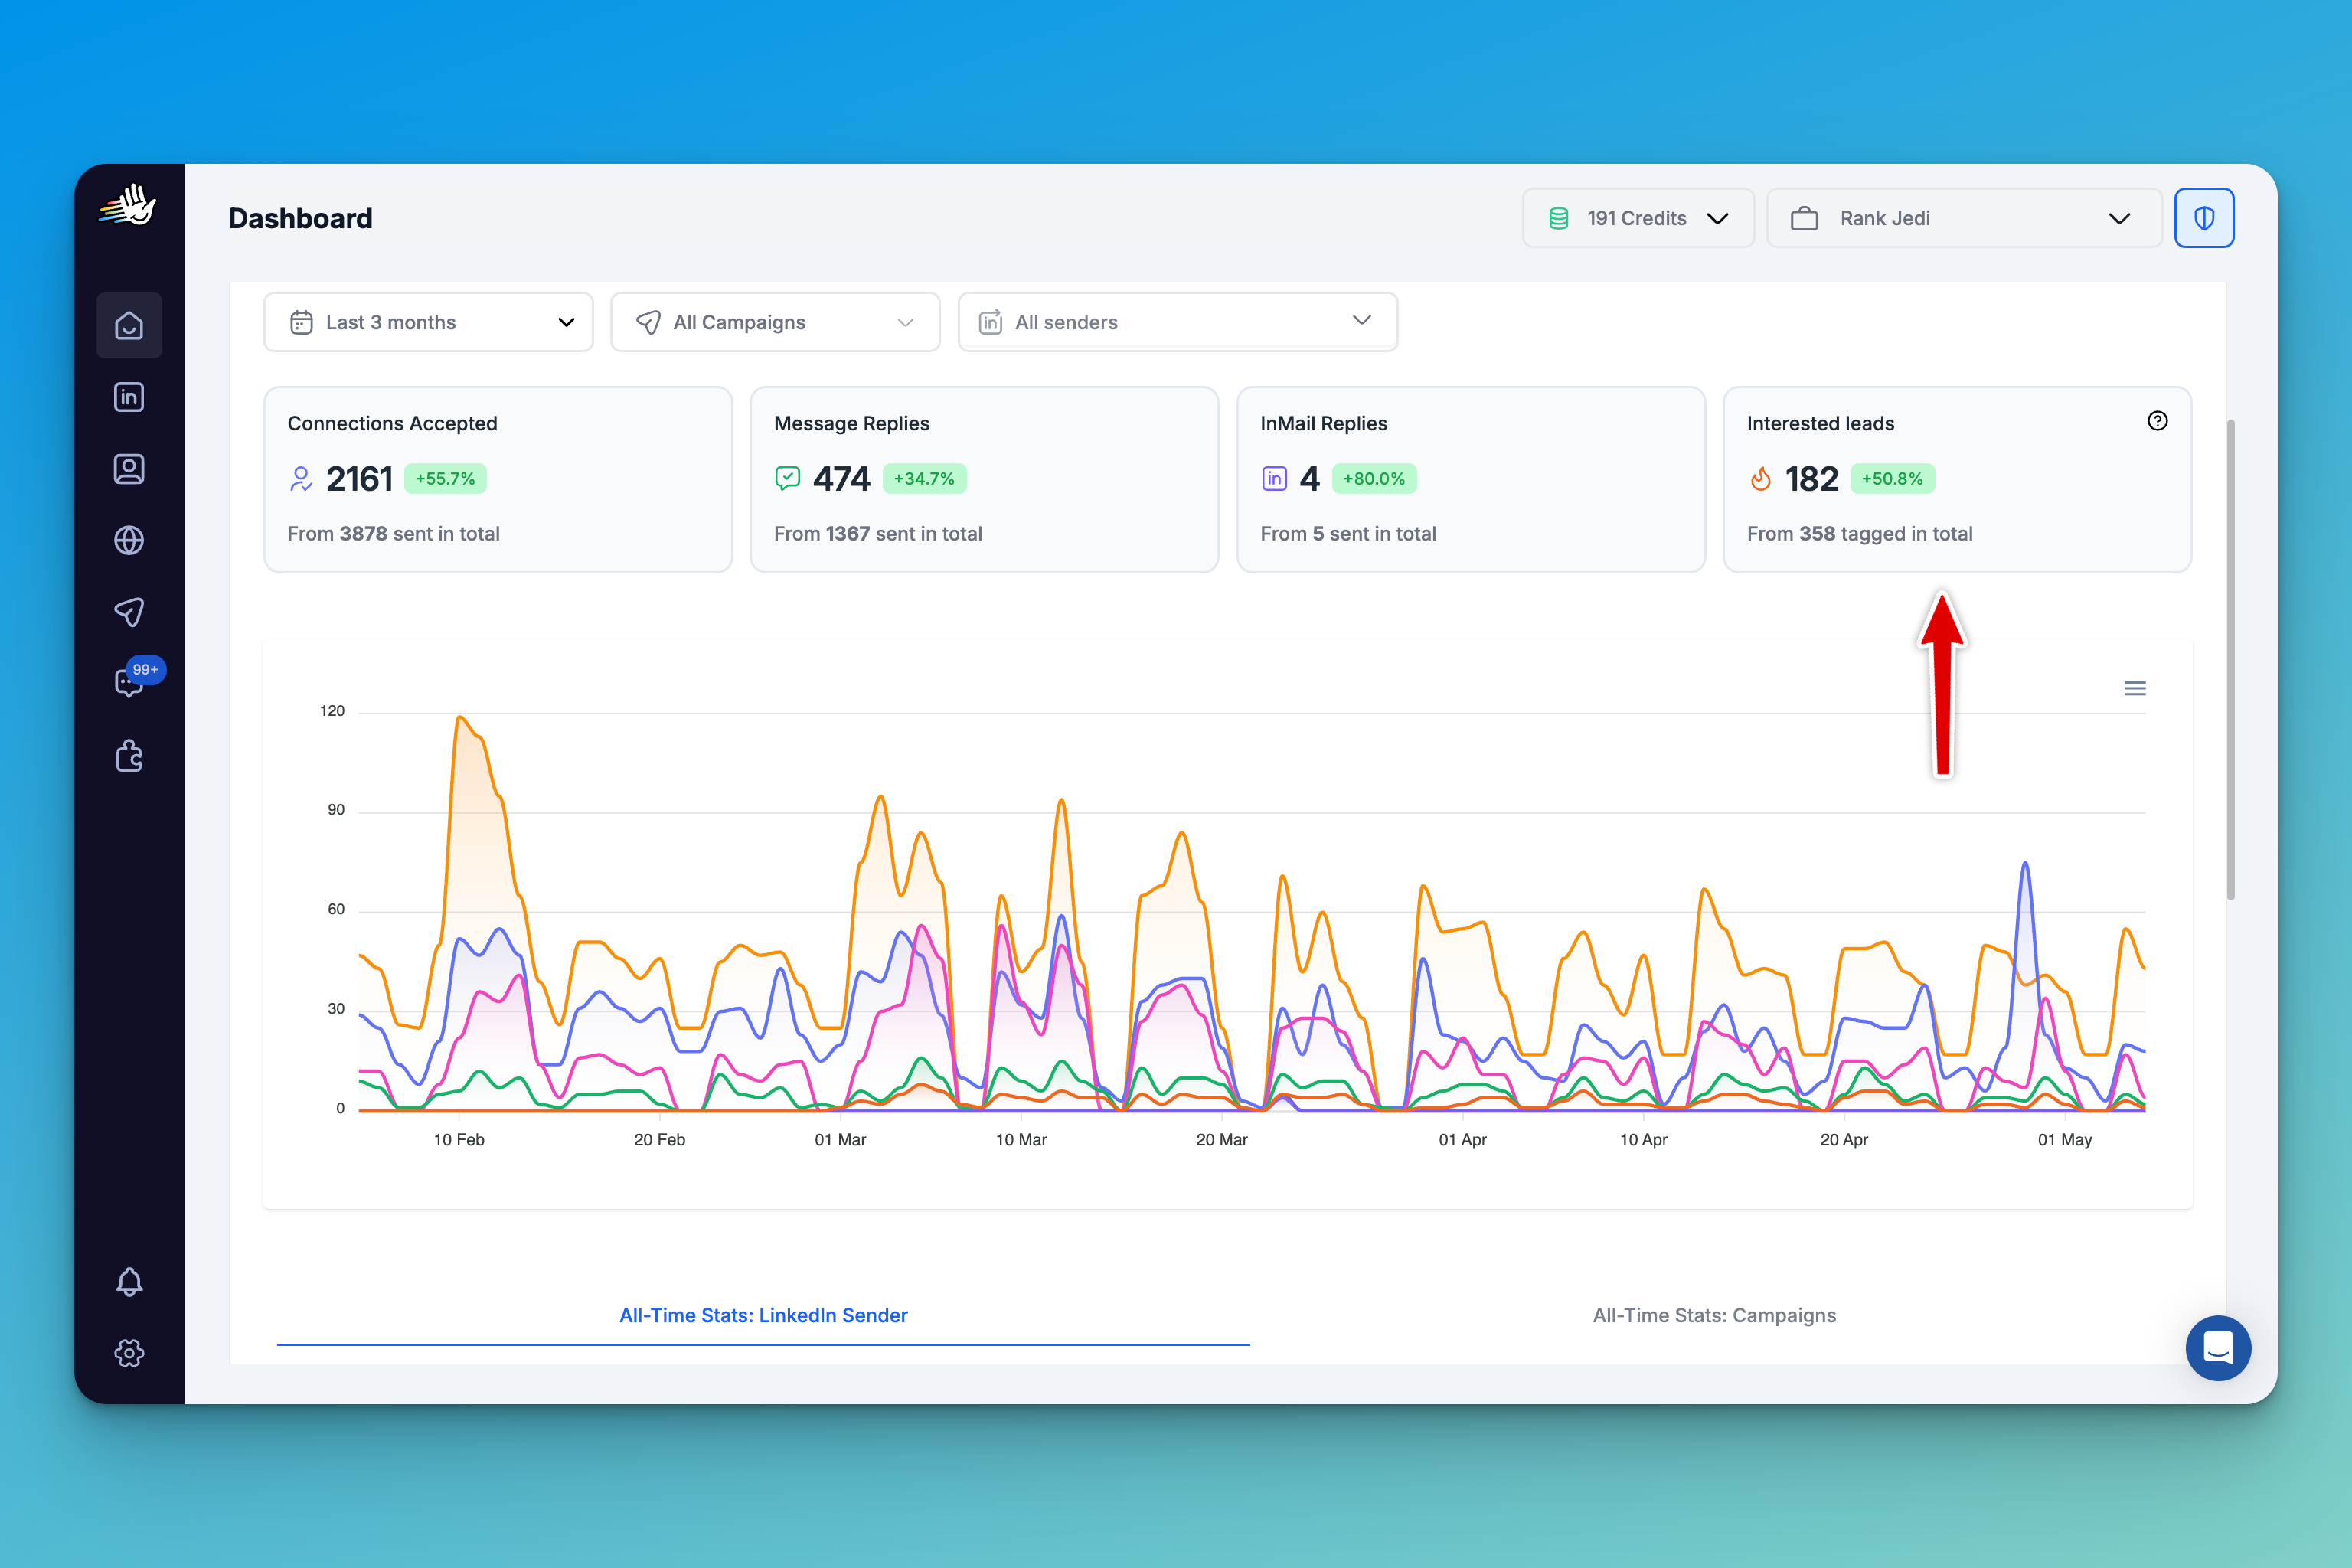Open the LinkedIn accounts sidebar icon
The width and height of the screenshot is (2352, 1568).
coord(129,397)
